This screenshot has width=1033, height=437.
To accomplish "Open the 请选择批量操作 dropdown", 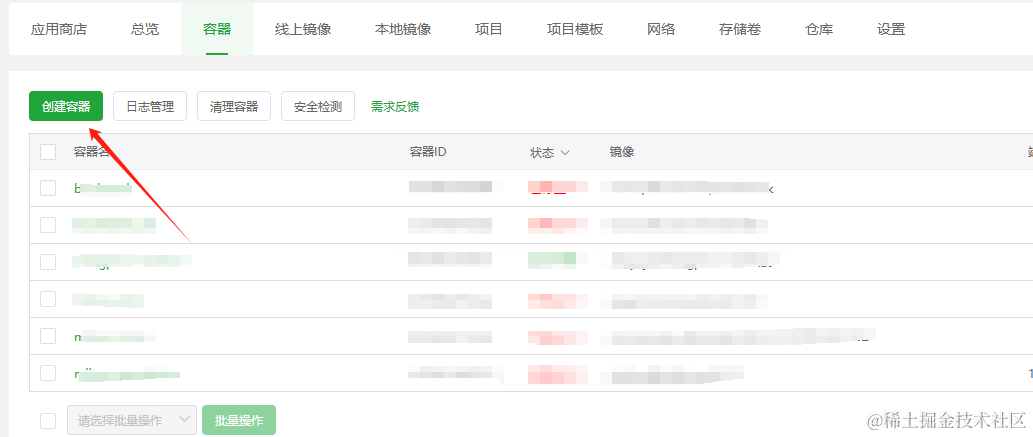I will pyautogui.click(x=132, y=421).
